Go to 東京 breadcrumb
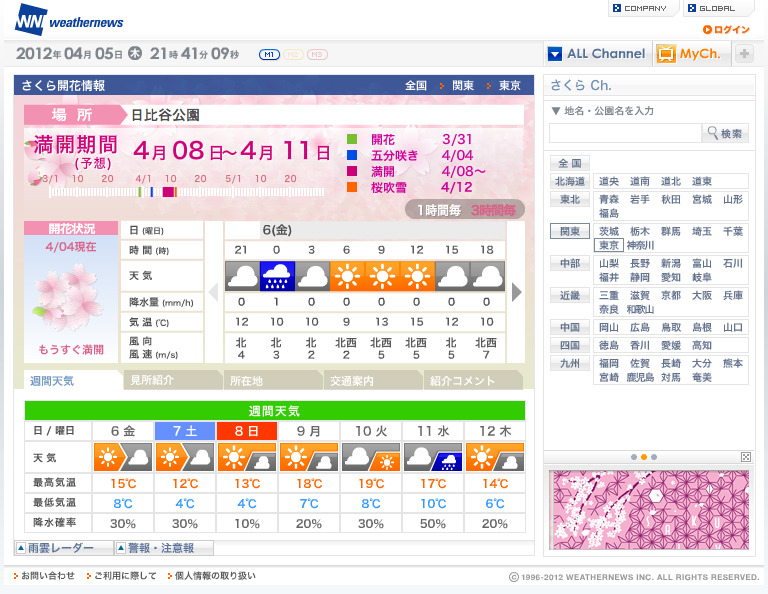 tap(509, 86)
